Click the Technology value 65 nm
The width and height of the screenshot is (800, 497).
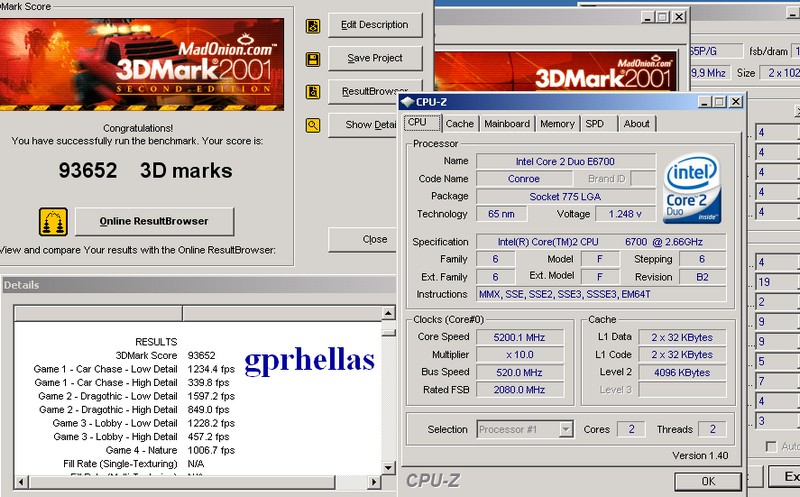pos(501,214)
